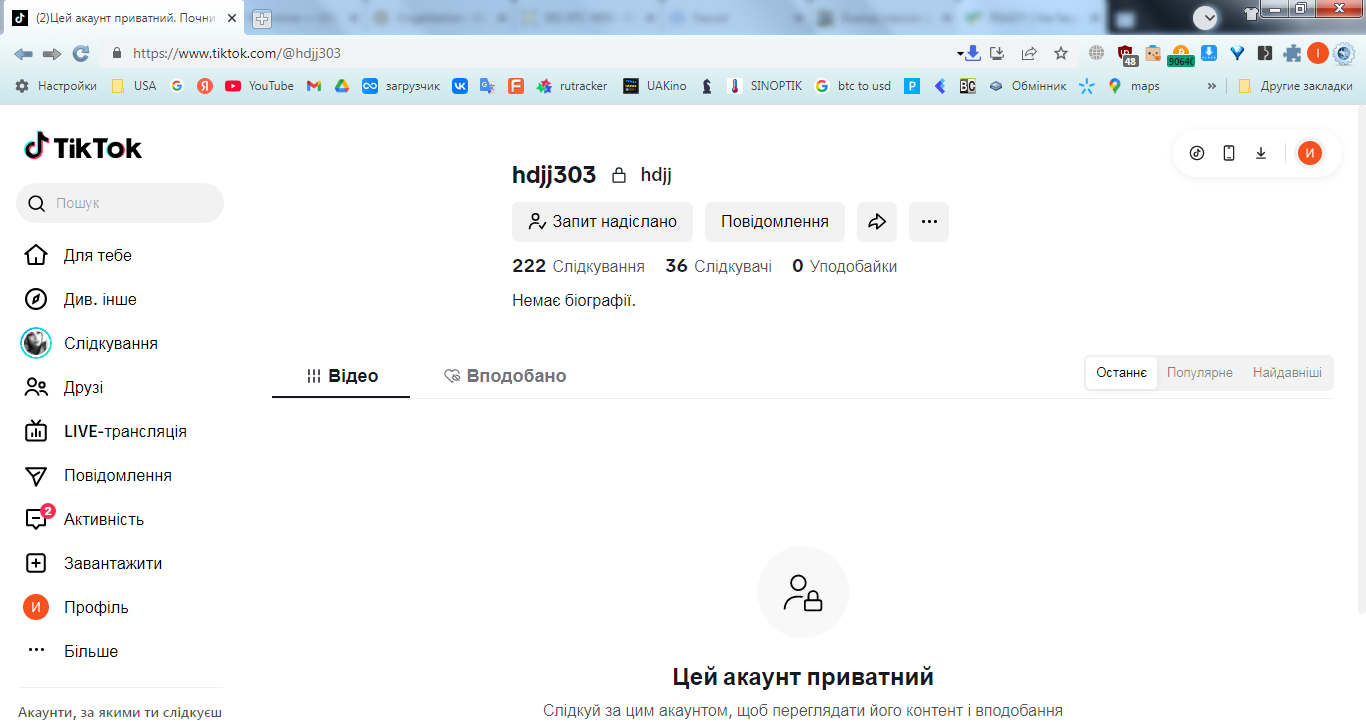
Task: Select the Відео tab
Action: point(341,376)
